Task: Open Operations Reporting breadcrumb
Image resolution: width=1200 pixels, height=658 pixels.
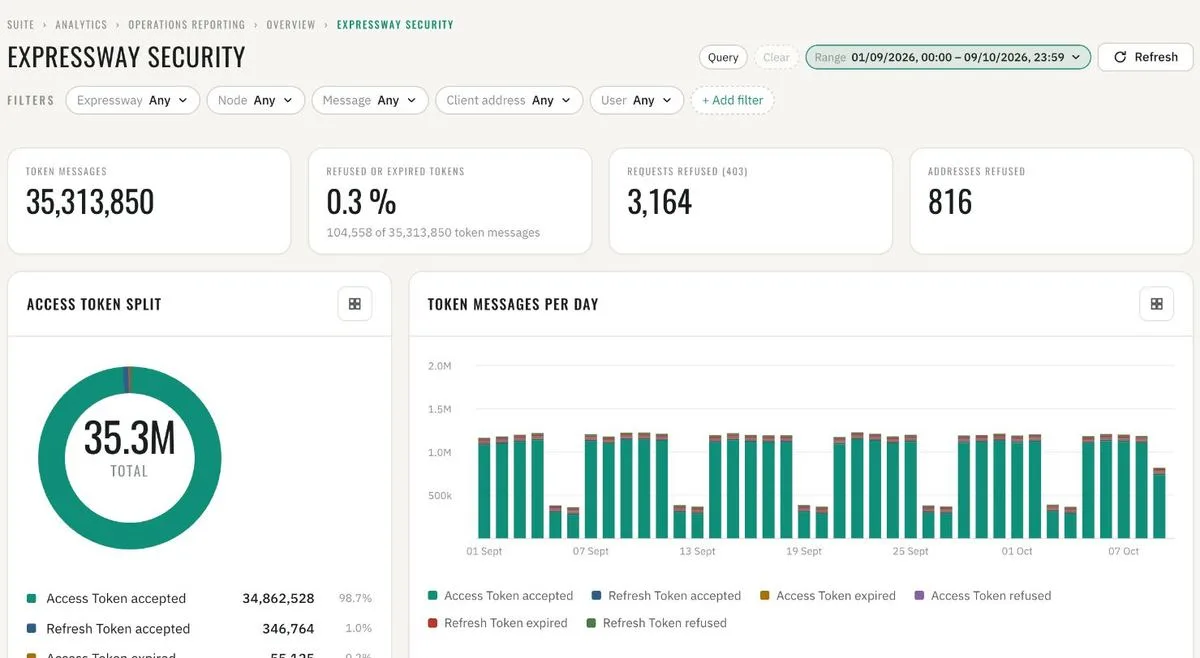Action: [x=187, y=24]
